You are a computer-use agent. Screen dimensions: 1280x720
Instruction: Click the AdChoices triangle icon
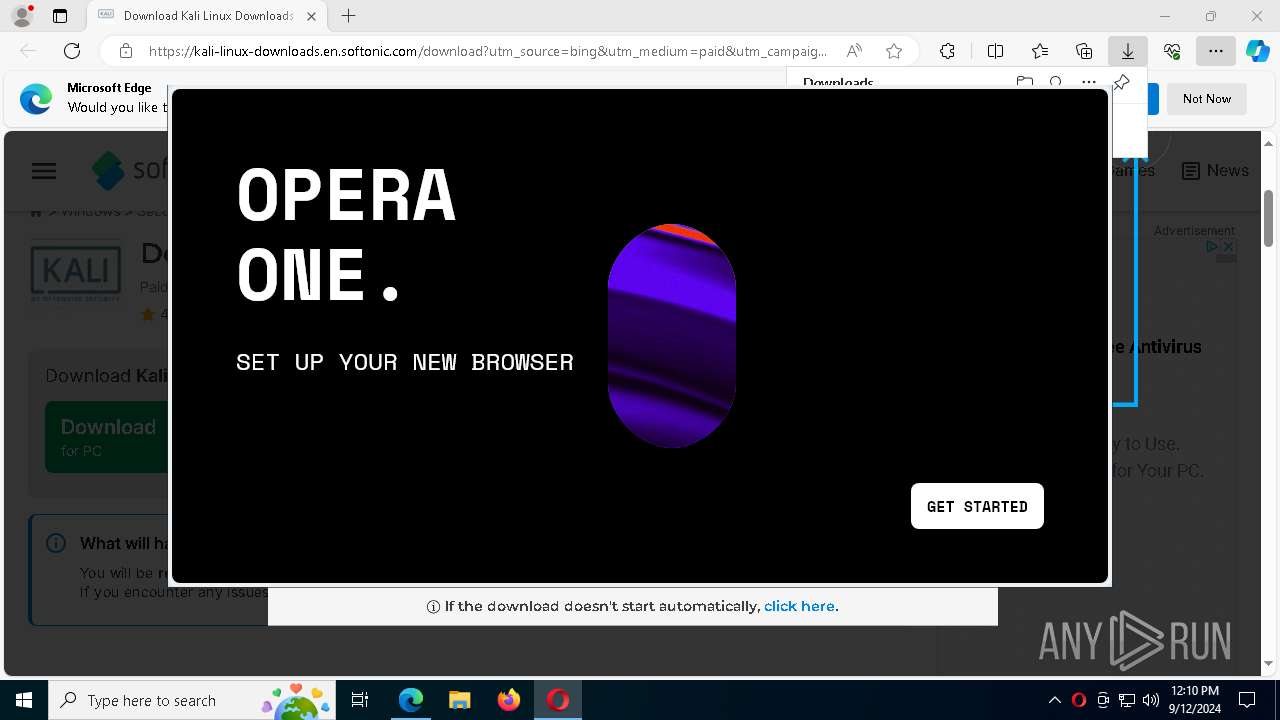[1212, 246]
